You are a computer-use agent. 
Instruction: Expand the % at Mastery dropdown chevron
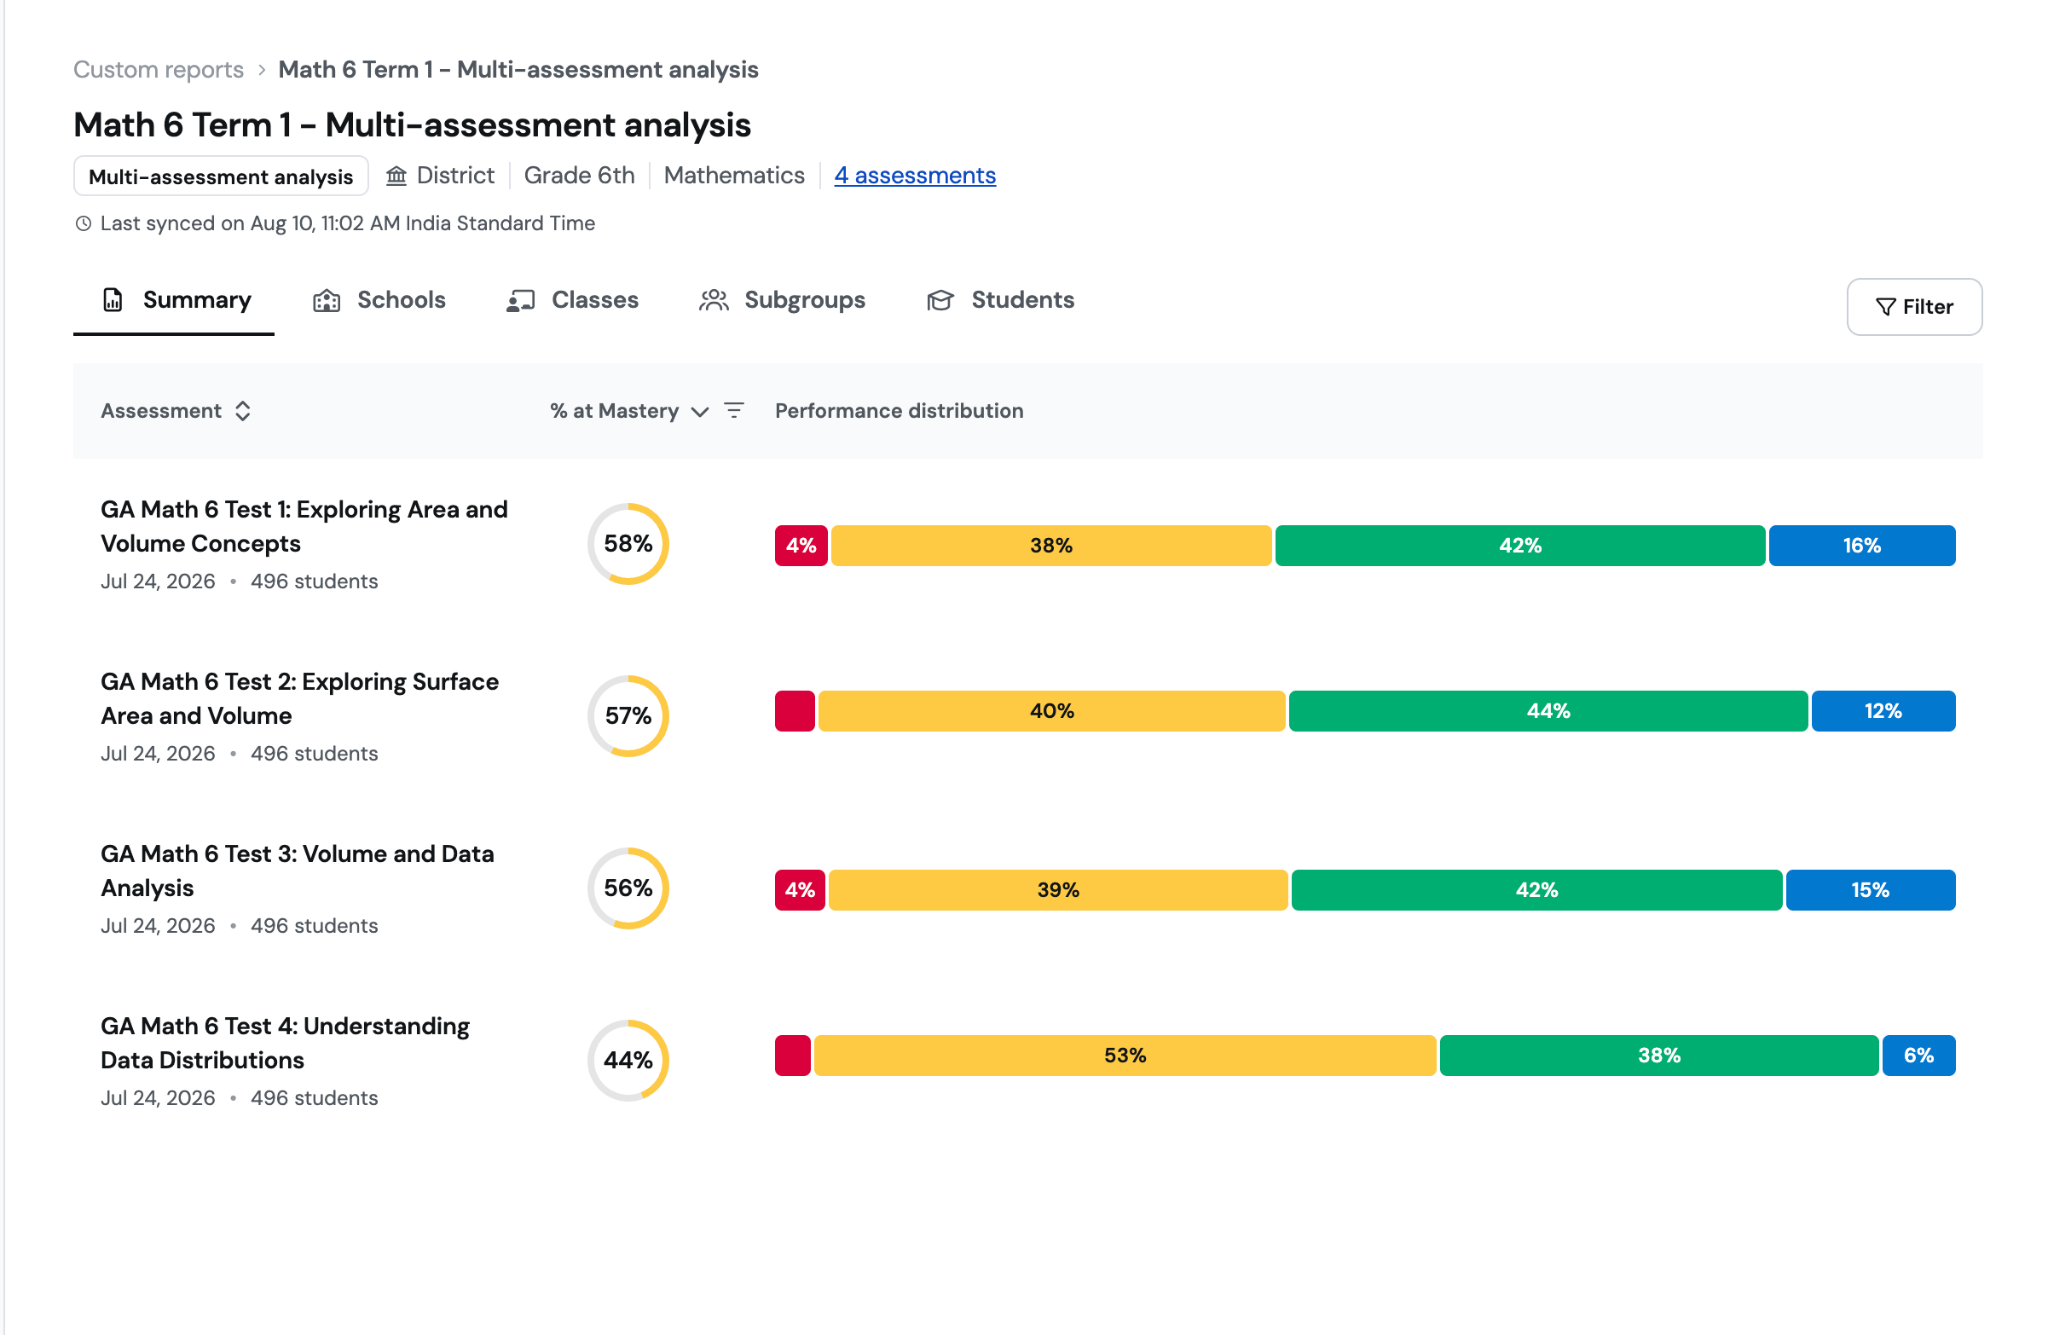tap(700, 412)
